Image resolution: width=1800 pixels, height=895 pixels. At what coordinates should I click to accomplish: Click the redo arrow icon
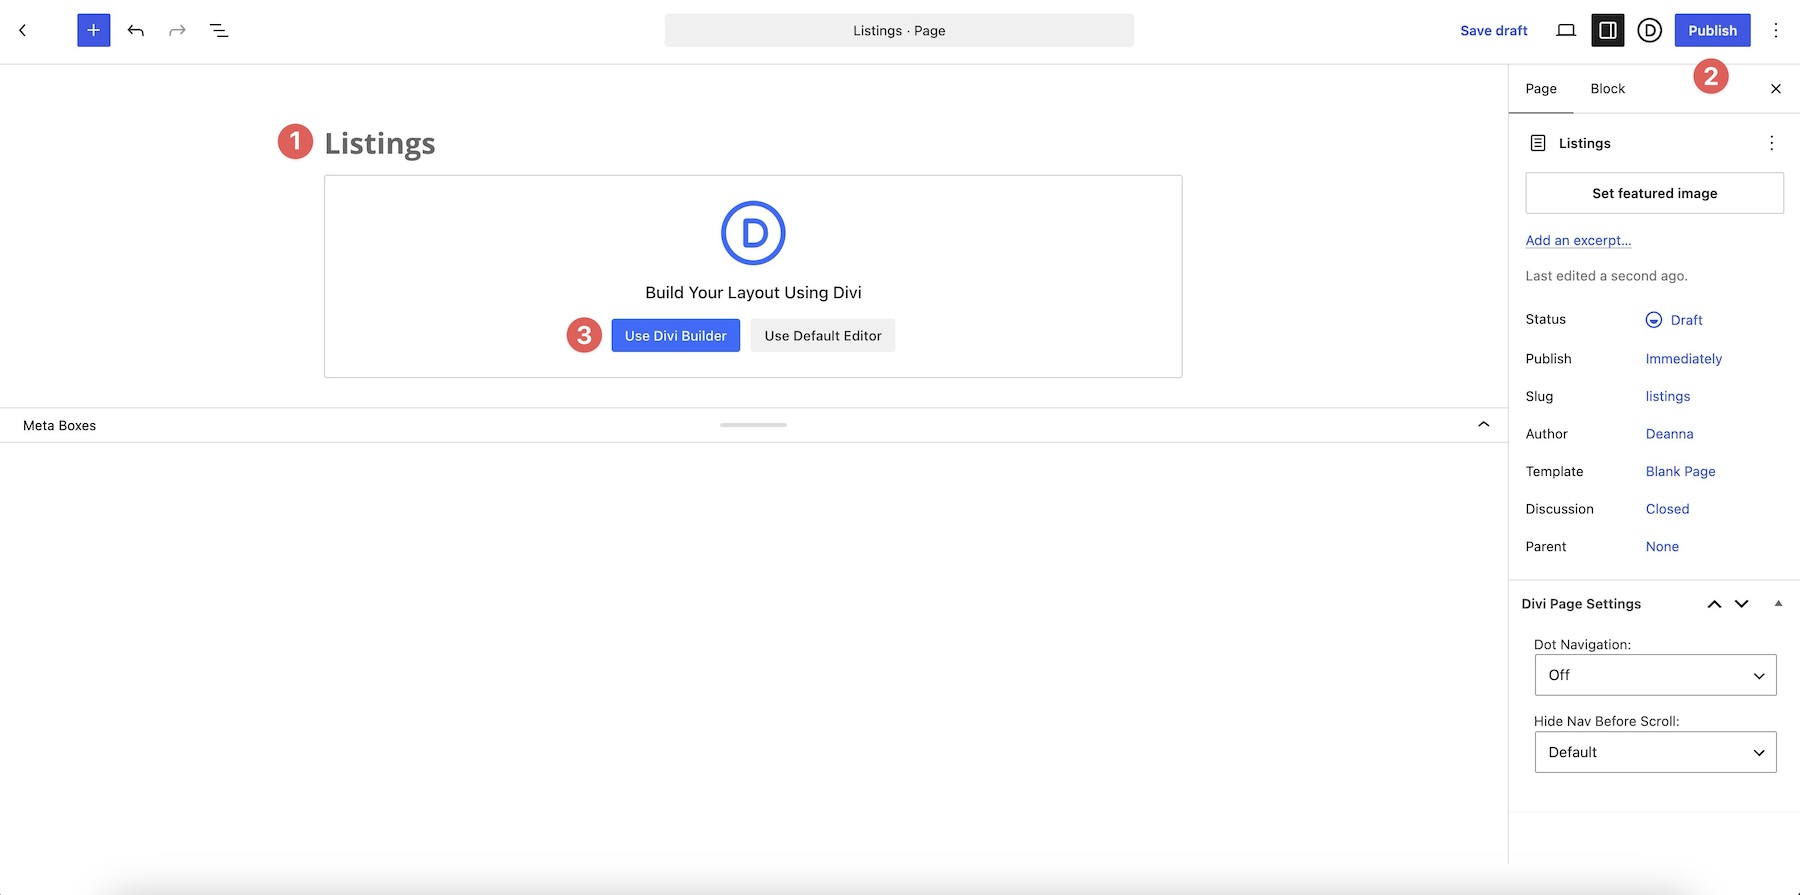pos(178,30)
